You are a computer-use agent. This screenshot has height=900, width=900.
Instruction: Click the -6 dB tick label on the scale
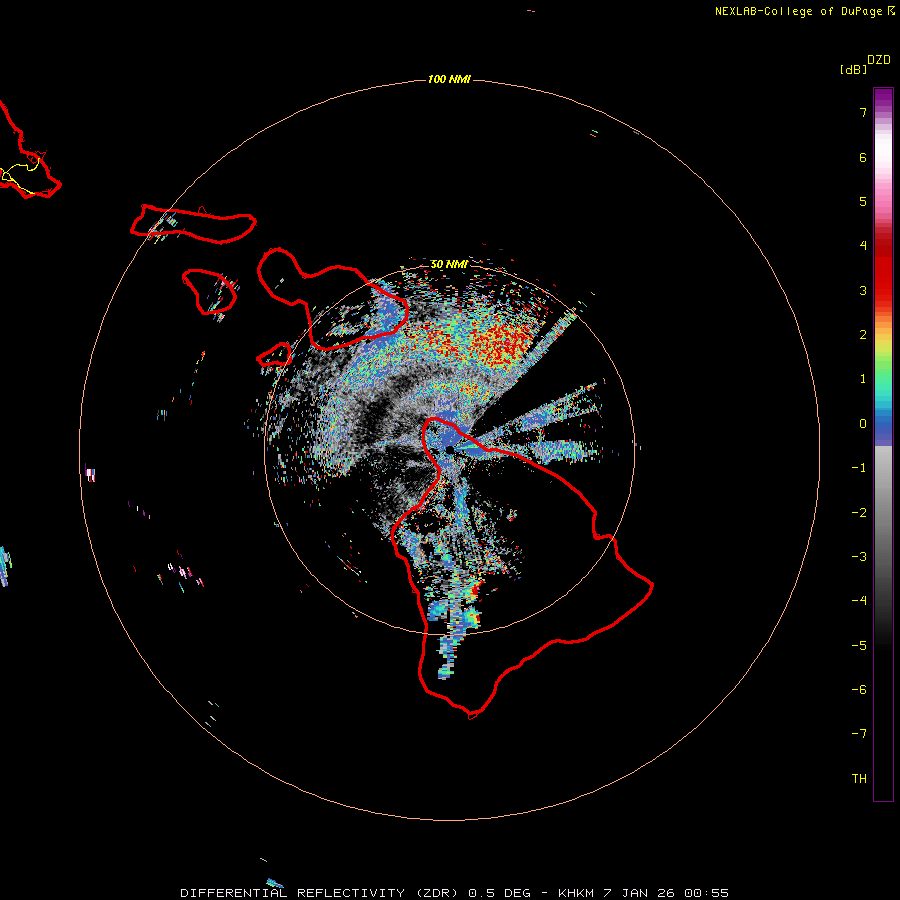pos(859,690)
